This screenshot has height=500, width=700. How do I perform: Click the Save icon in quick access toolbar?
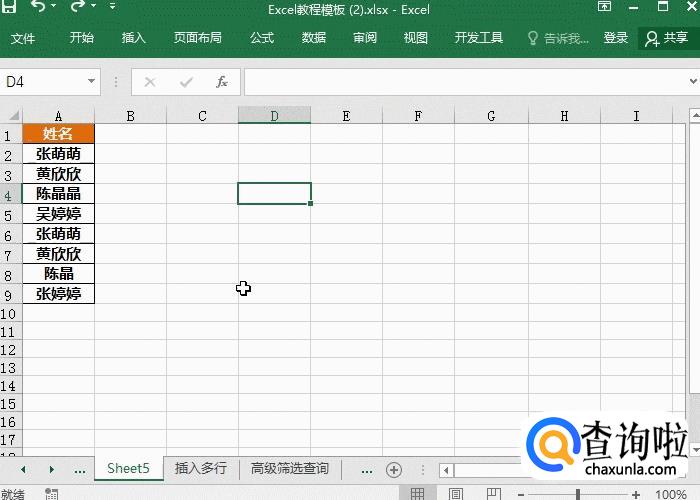(9, 5)
